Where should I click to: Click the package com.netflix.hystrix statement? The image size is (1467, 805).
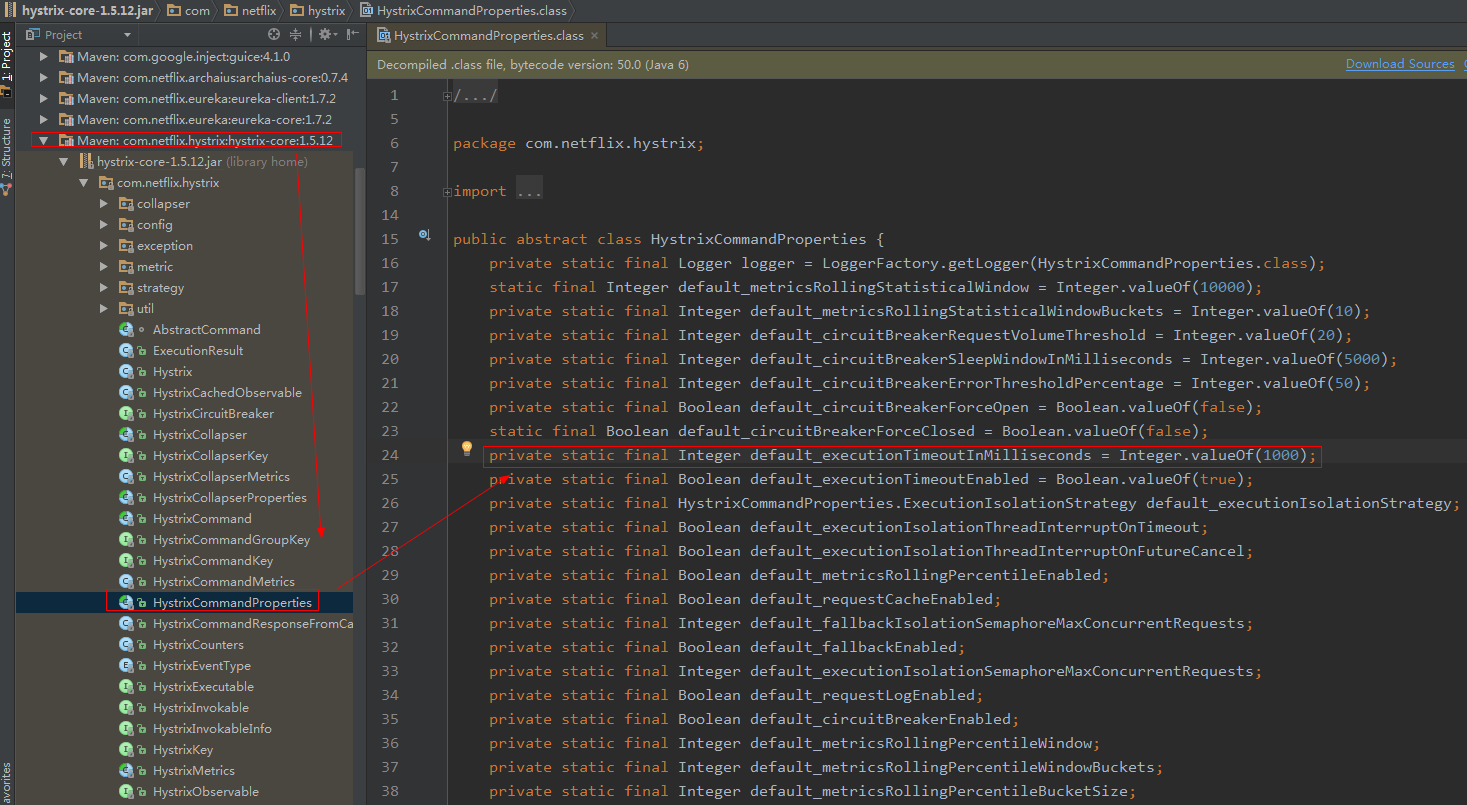579,143
